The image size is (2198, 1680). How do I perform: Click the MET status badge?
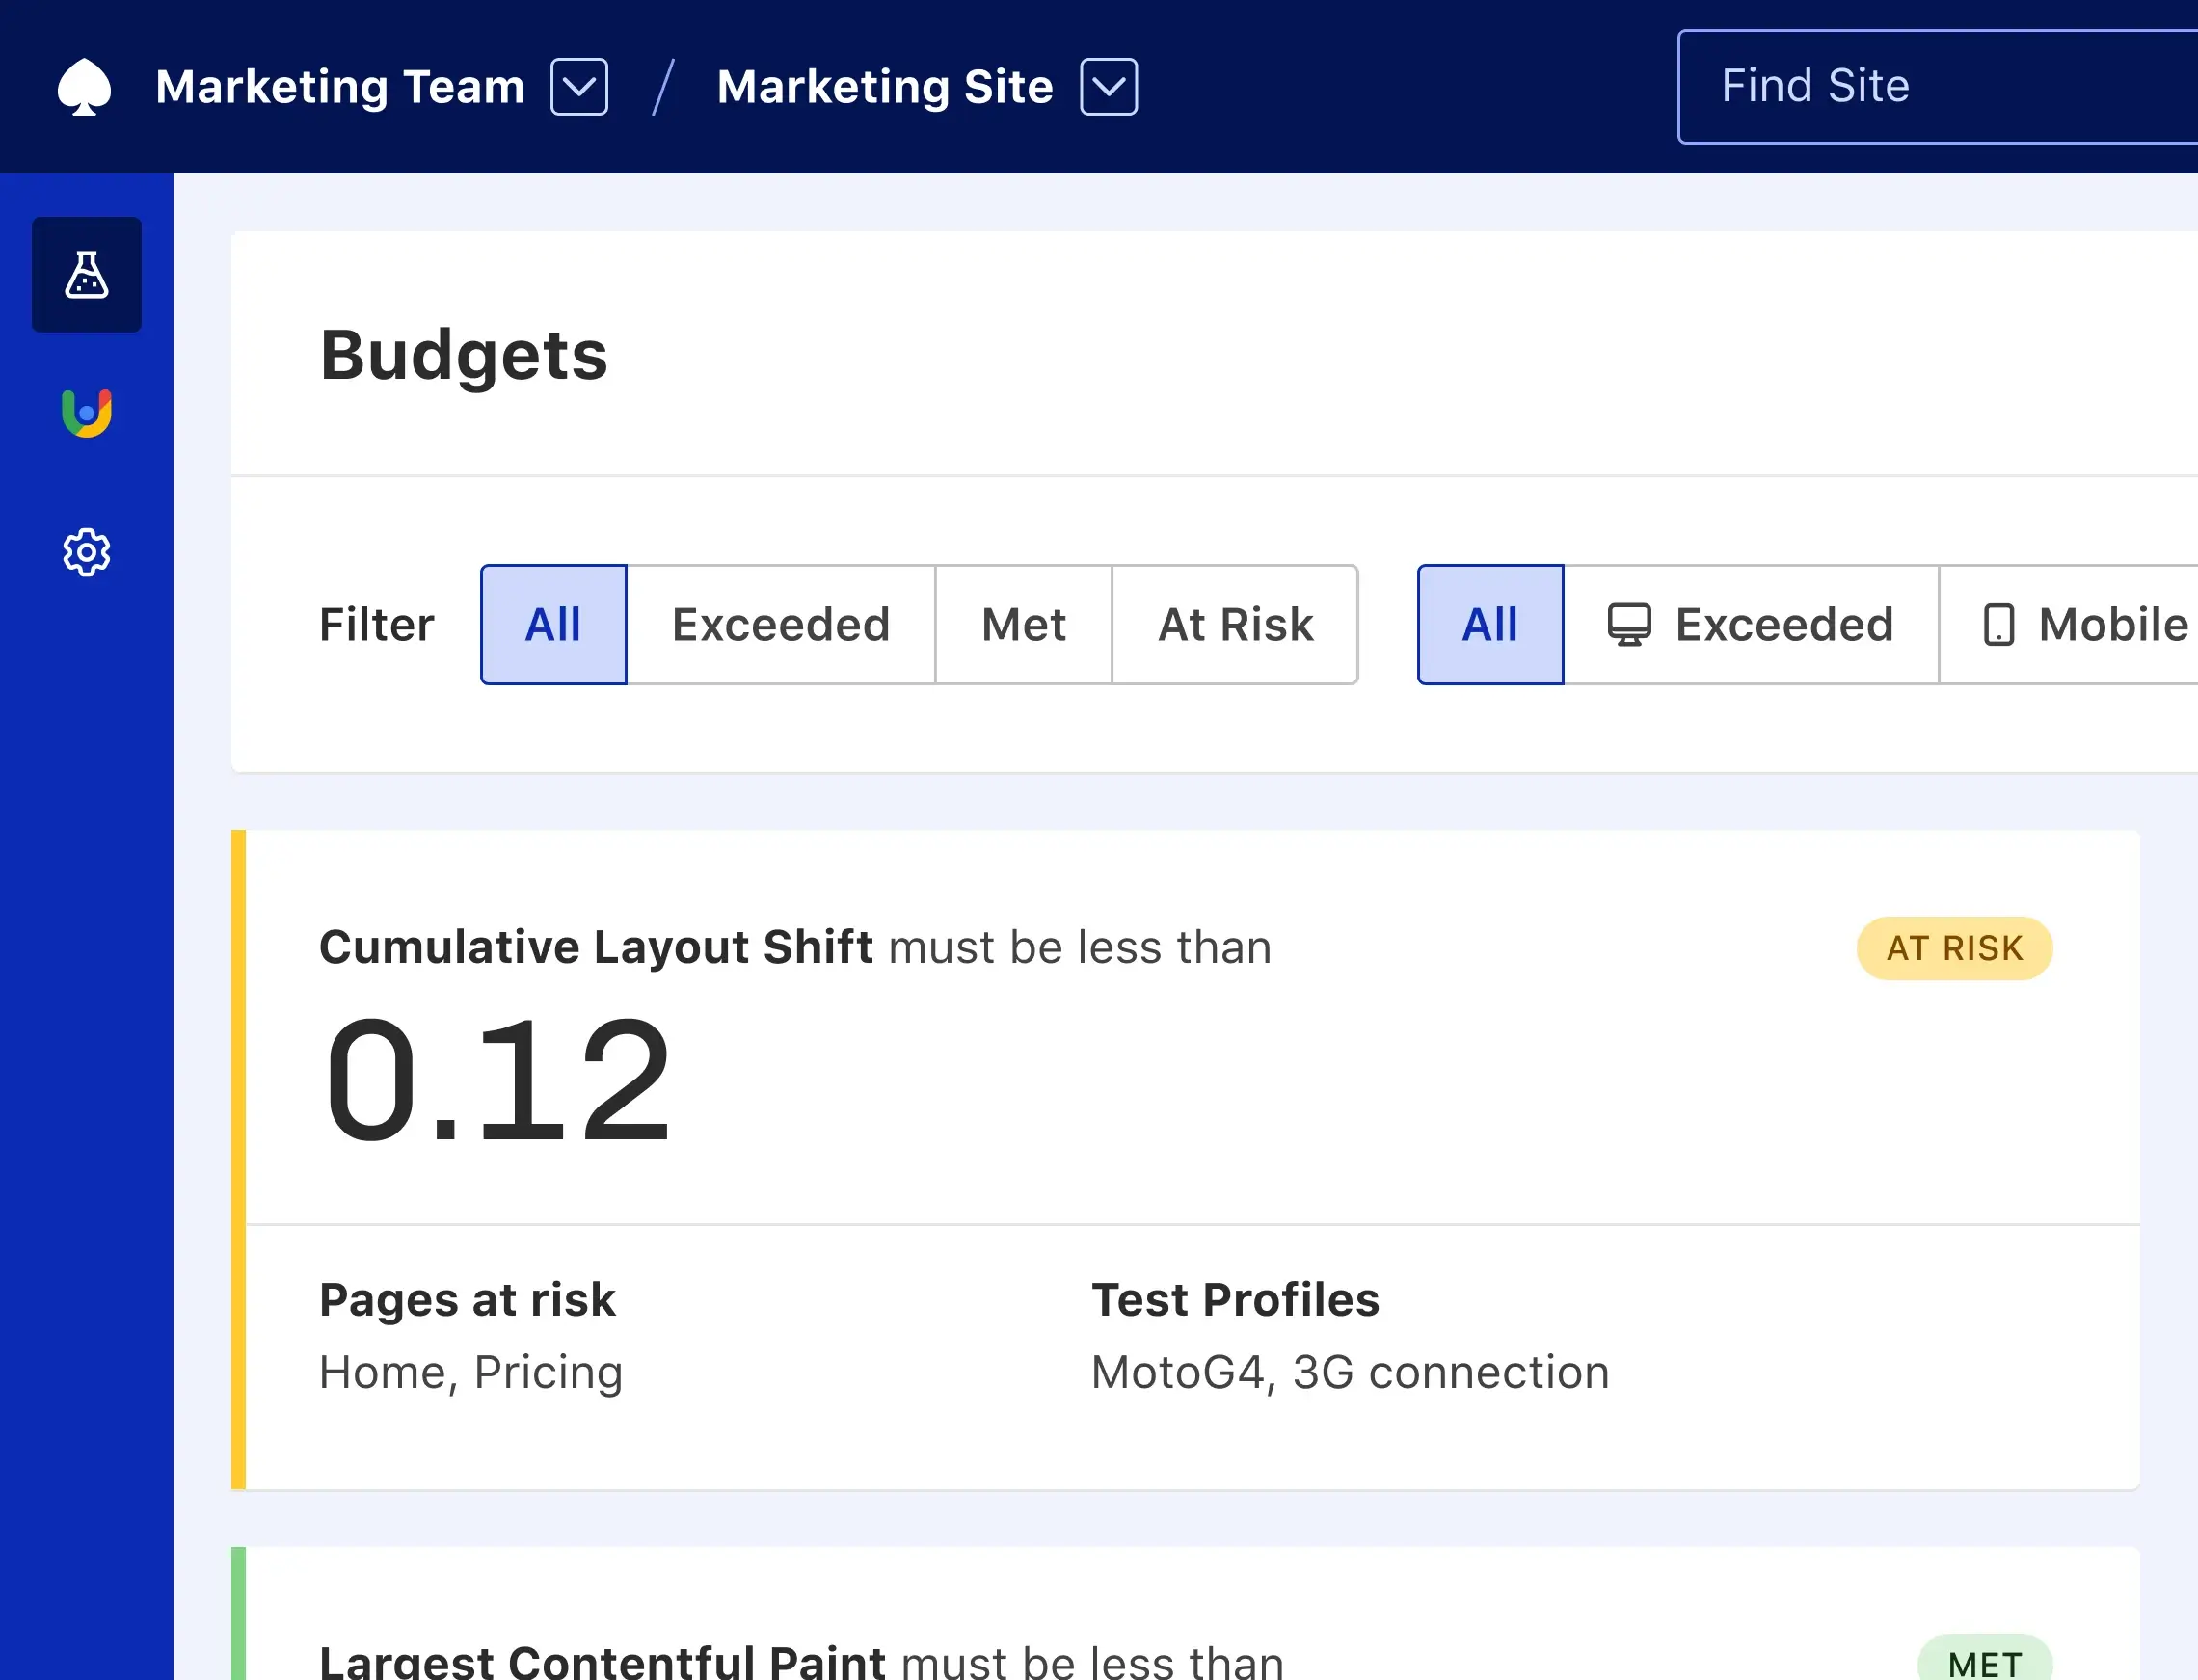tap(1984, 1661)
